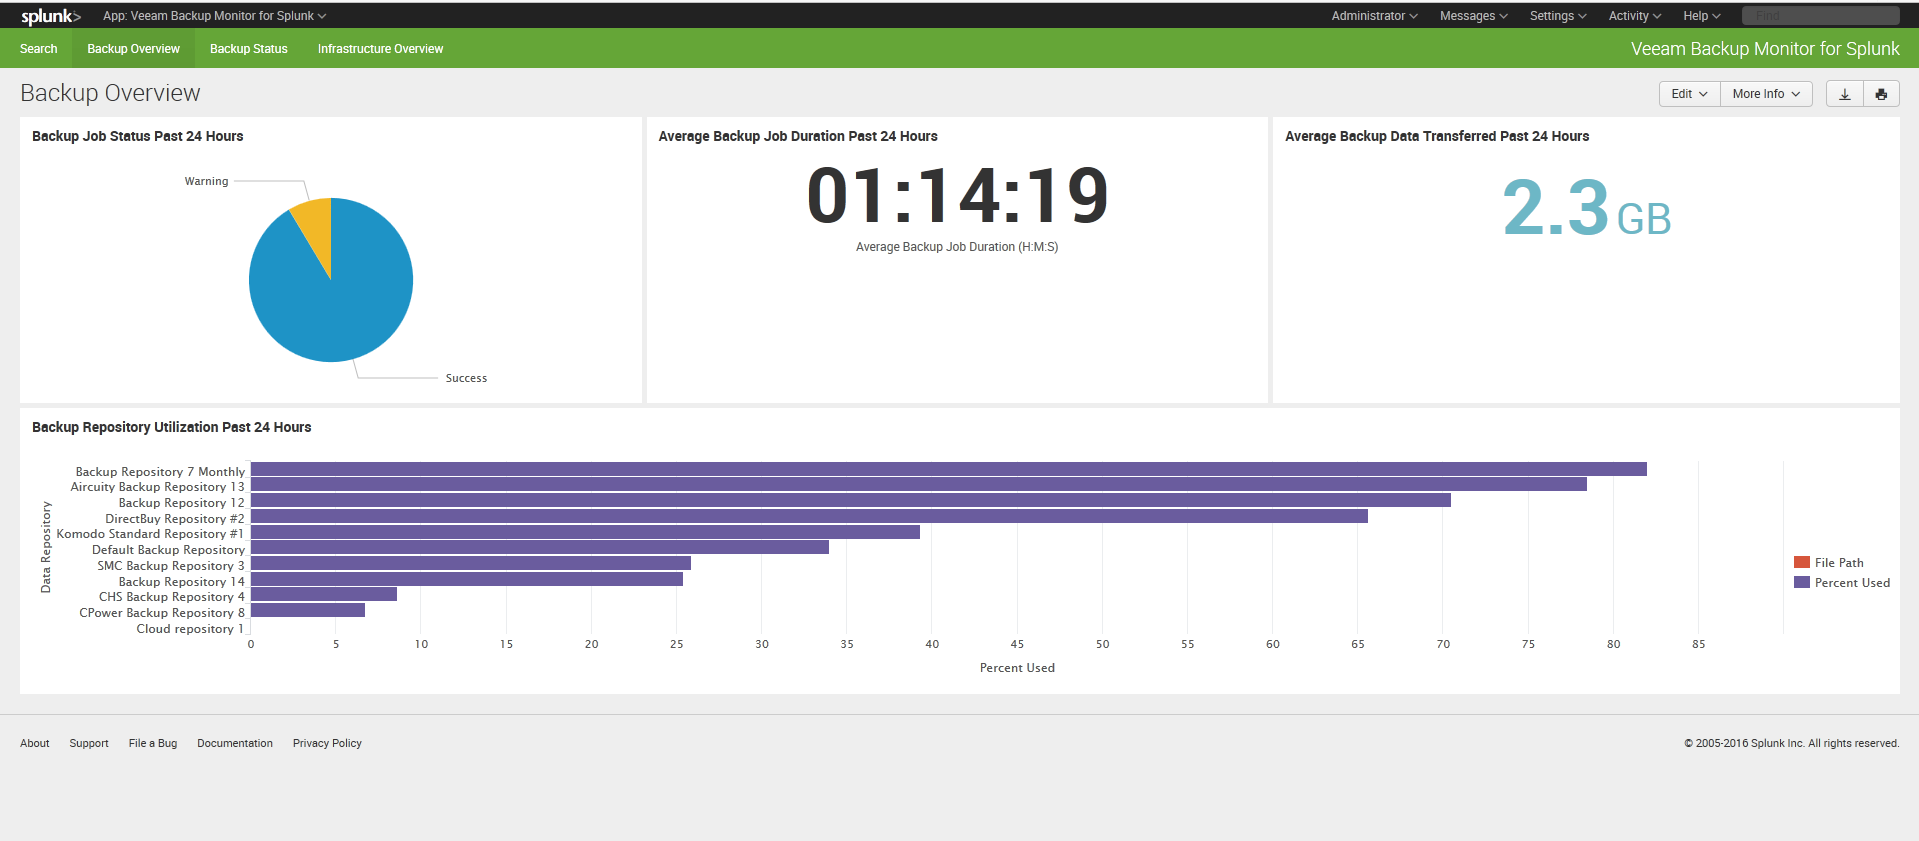Click the Backup Repository 7 Monthly bar

tap(948, 469)
